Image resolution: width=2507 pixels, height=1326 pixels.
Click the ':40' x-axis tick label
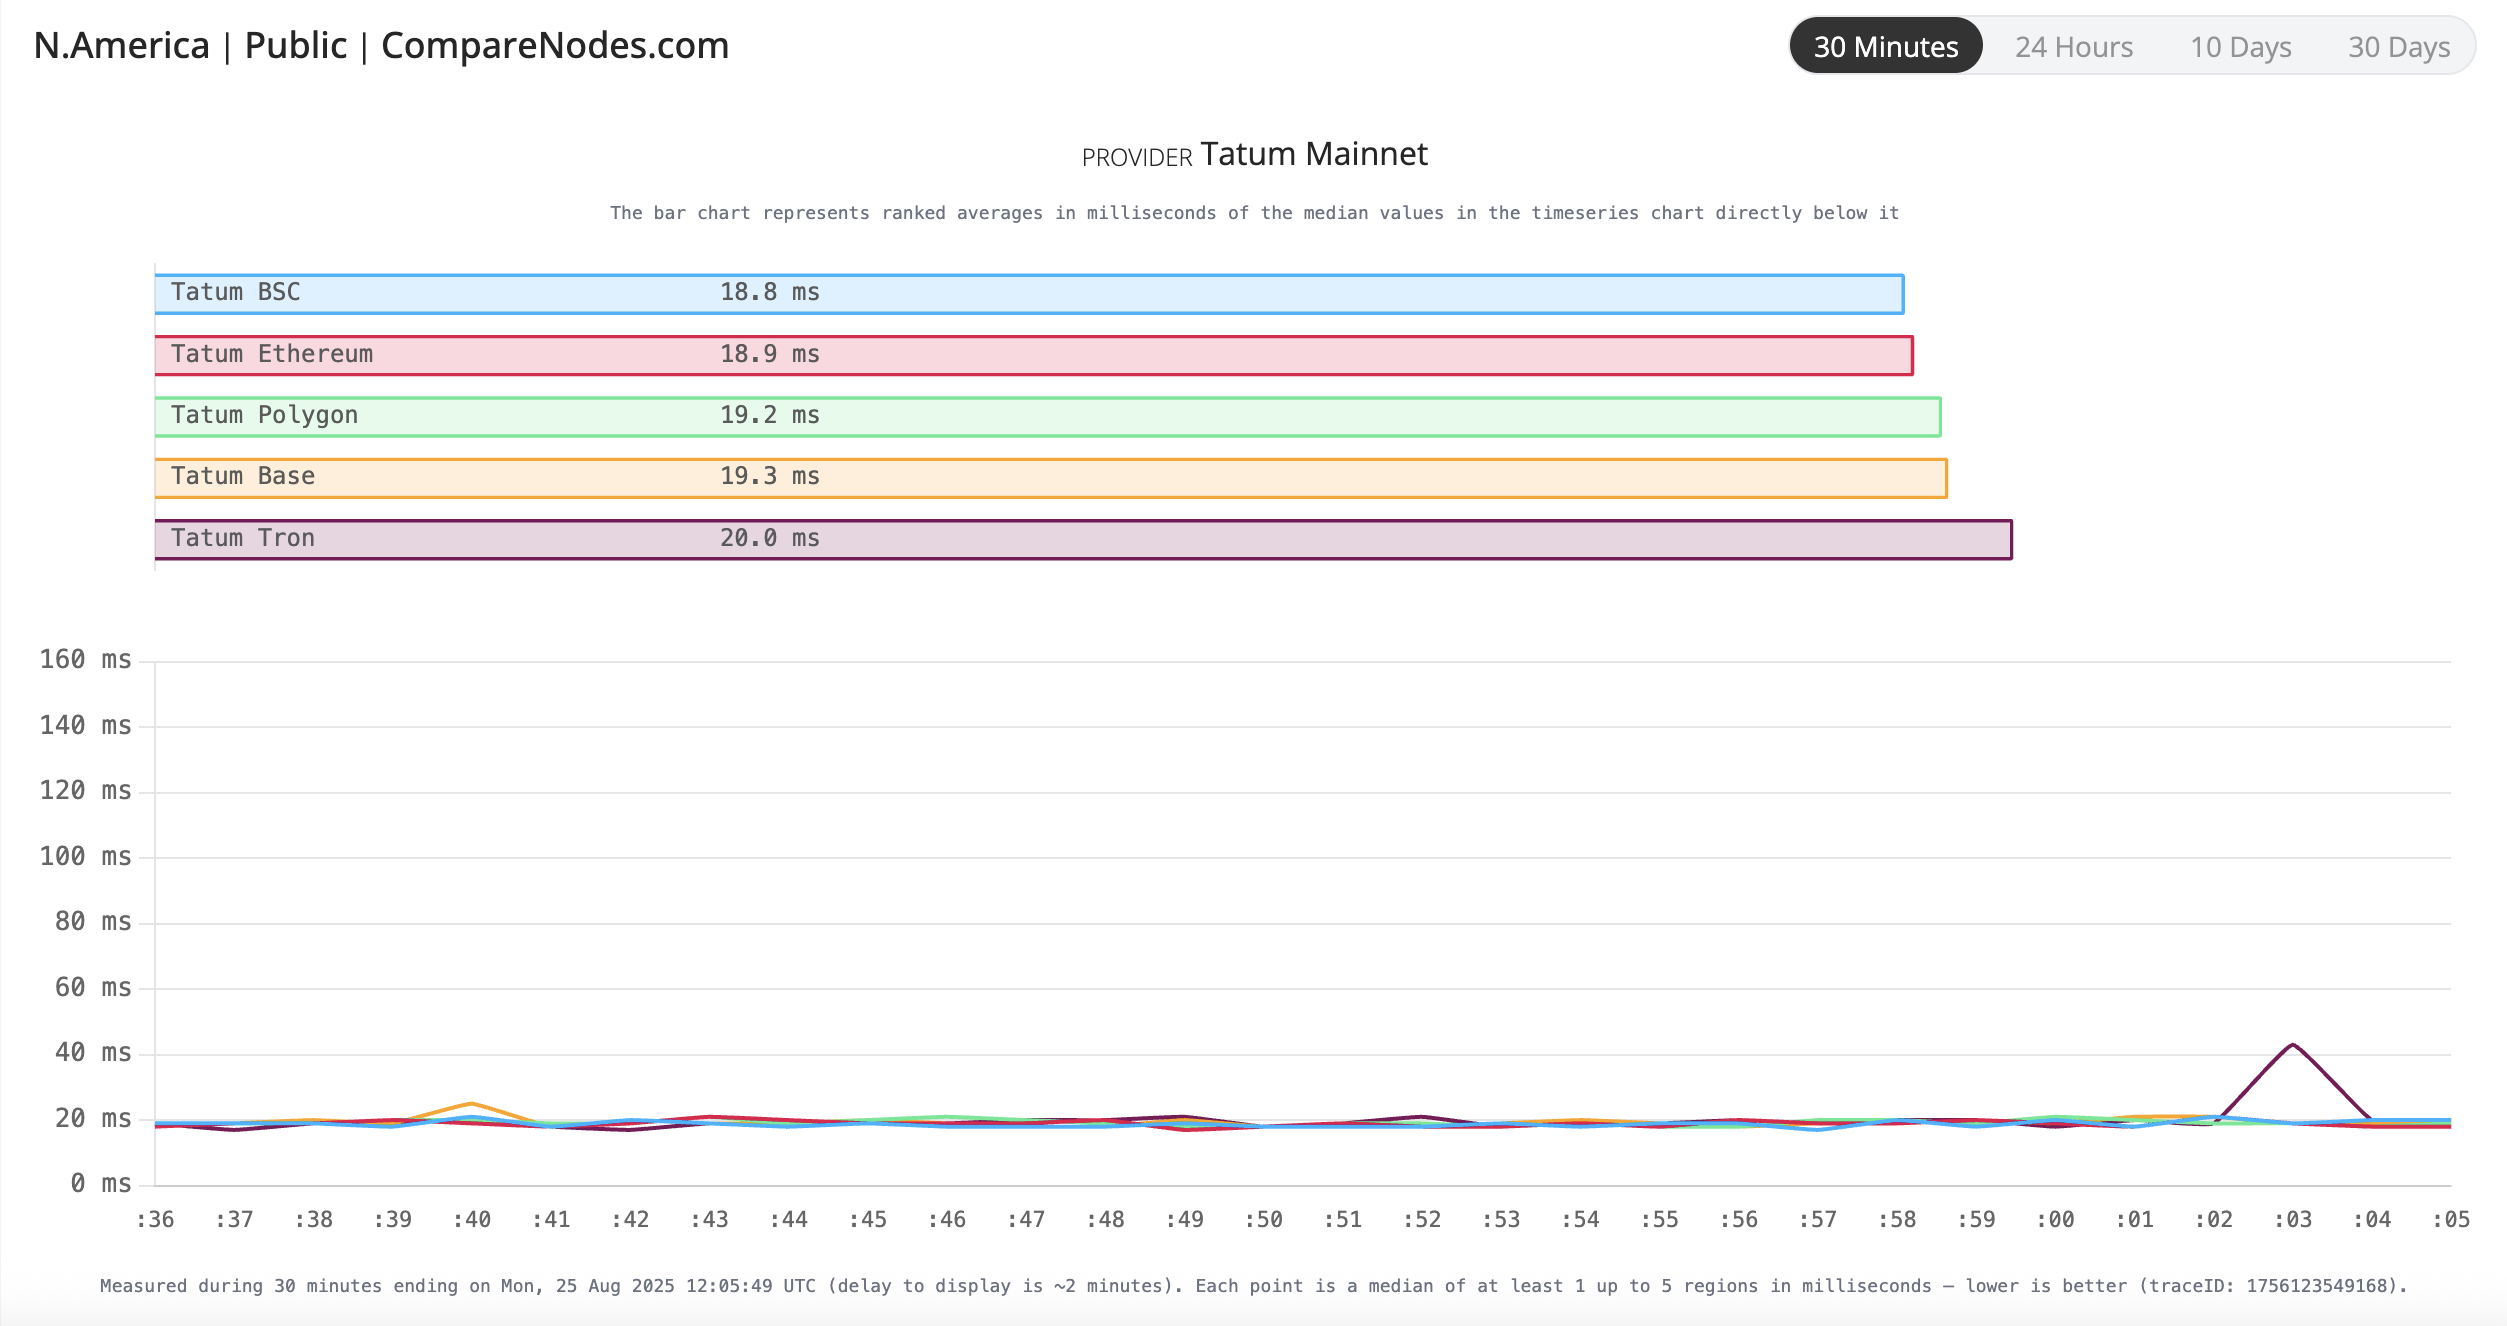471,1220
